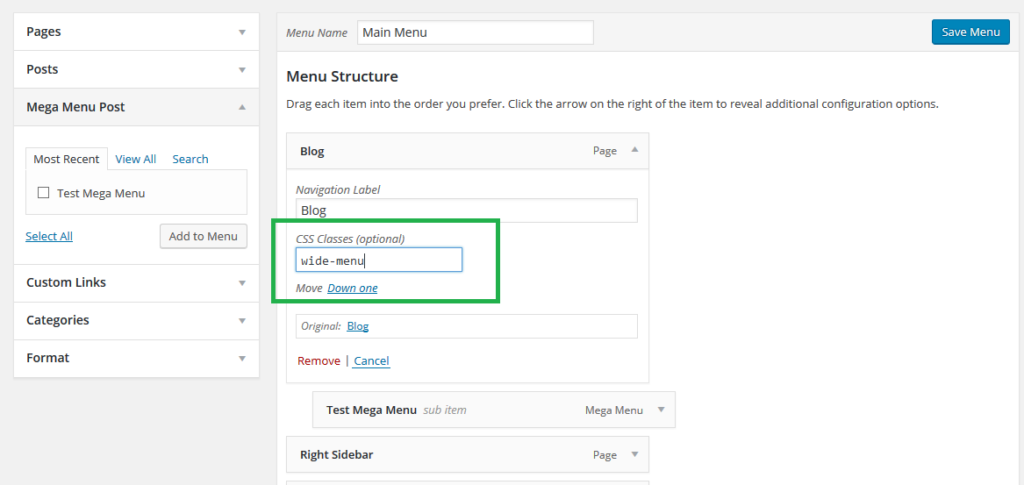
Task: Collapse the Mega Menu Post panel
Action: (241, 107)
